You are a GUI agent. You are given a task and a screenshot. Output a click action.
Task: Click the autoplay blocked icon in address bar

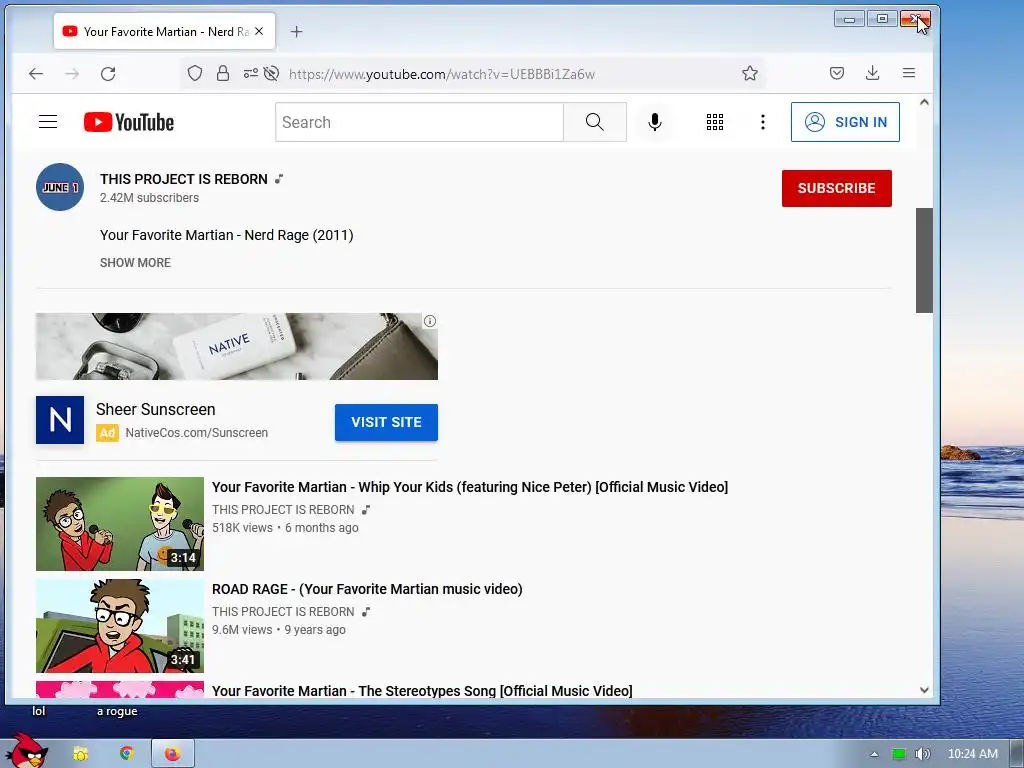(272, 73)
